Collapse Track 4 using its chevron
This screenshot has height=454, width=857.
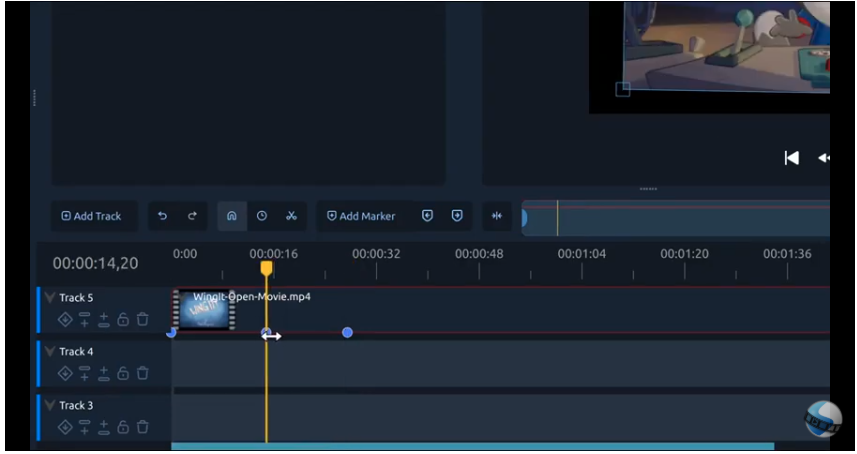[50, 352]
